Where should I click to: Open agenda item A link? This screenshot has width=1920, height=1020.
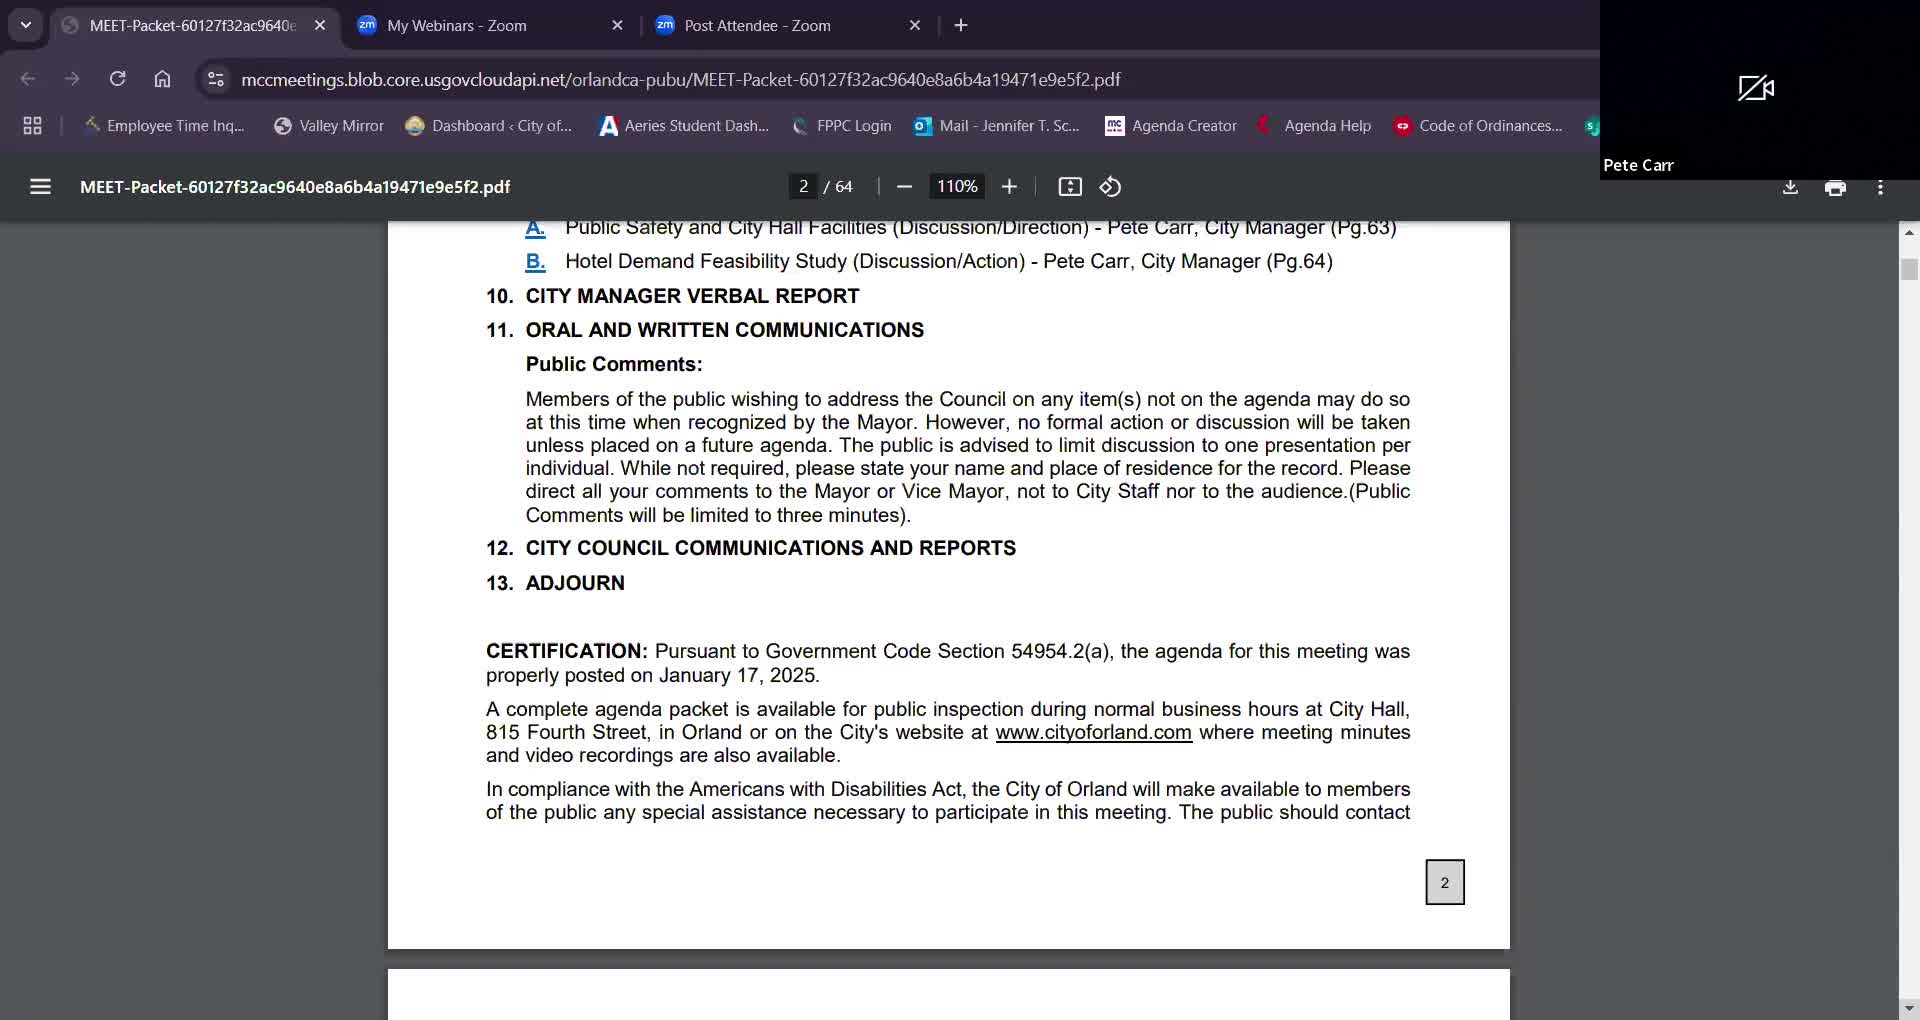535,228
